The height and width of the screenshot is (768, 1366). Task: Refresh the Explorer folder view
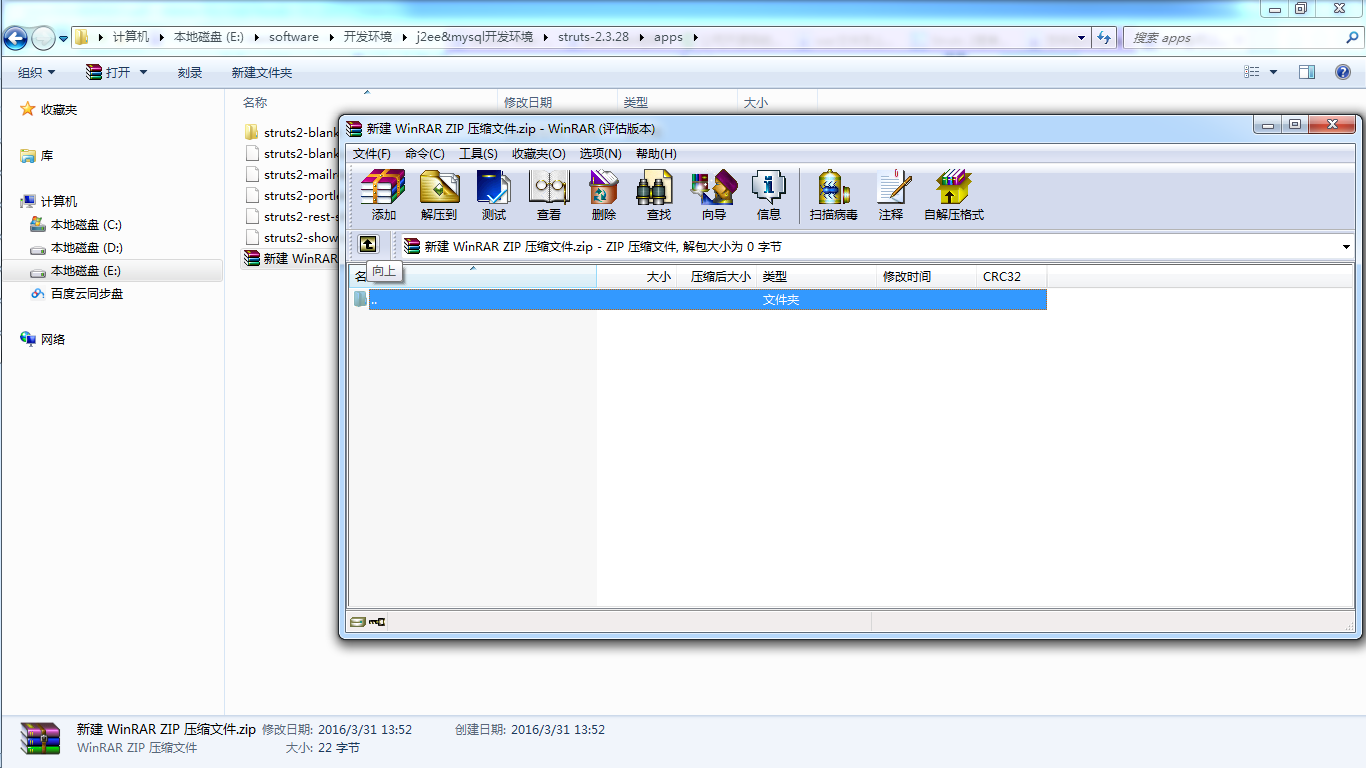pos(1104,38)
